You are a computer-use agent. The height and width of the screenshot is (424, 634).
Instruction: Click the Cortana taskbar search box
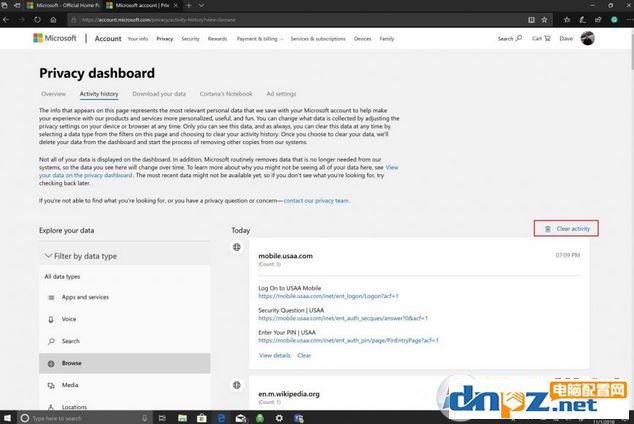click(84, 418)
